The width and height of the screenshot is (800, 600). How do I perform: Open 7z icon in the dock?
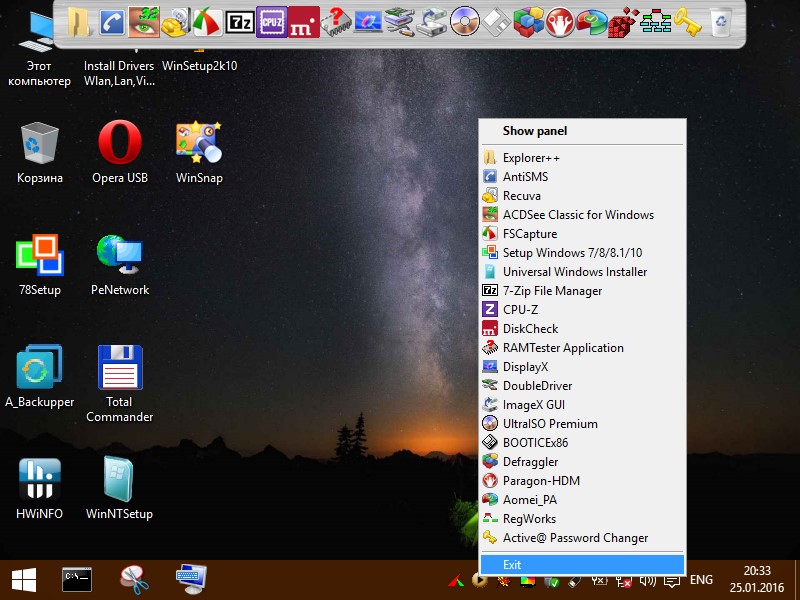click(x=240, y=23)
